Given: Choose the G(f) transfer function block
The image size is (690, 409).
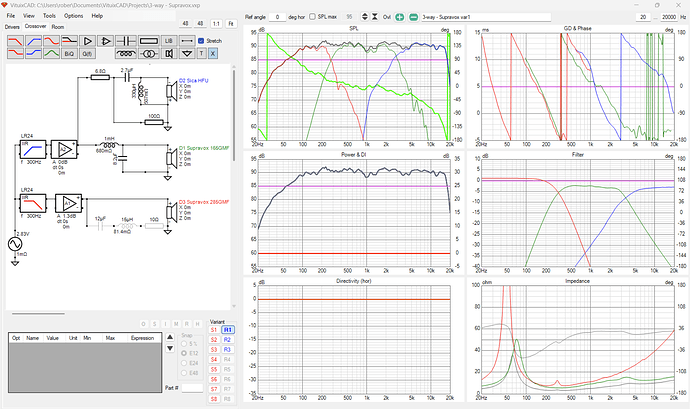Looking at the screenshot, I should click(87, 54).
